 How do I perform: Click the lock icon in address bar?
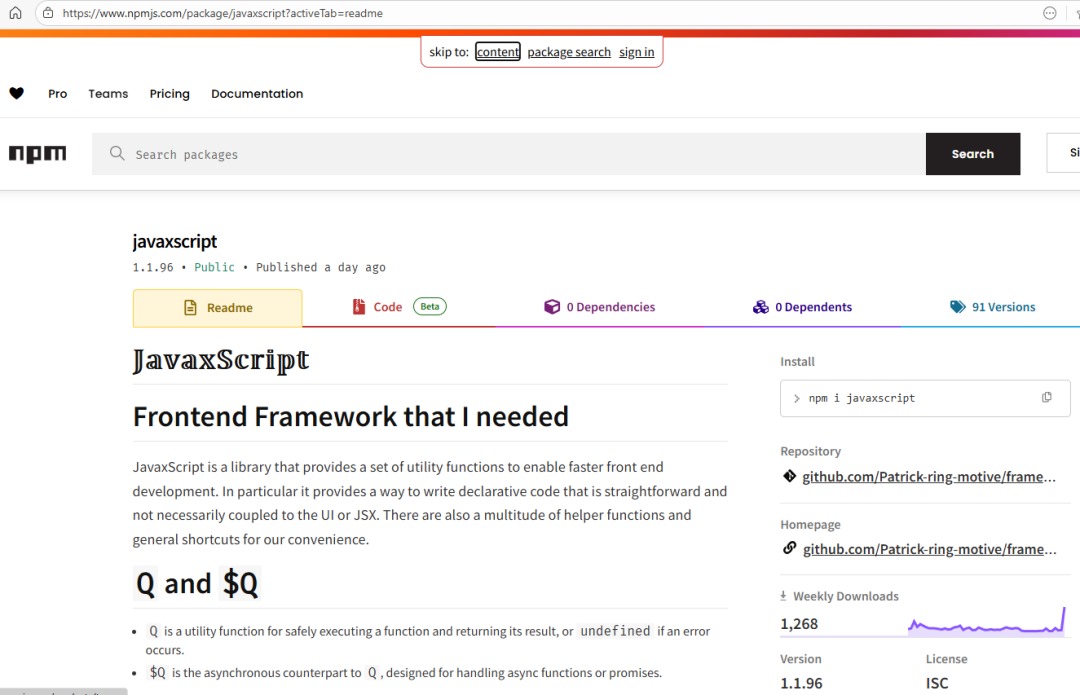coord(48,12)
